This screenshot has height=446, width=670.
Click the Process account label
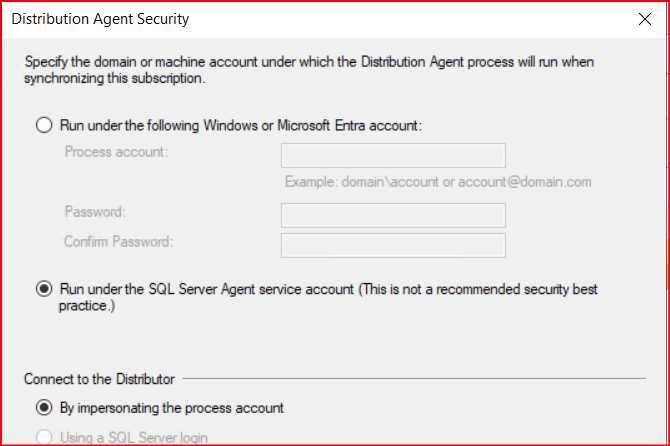click(x=116, y=152)
